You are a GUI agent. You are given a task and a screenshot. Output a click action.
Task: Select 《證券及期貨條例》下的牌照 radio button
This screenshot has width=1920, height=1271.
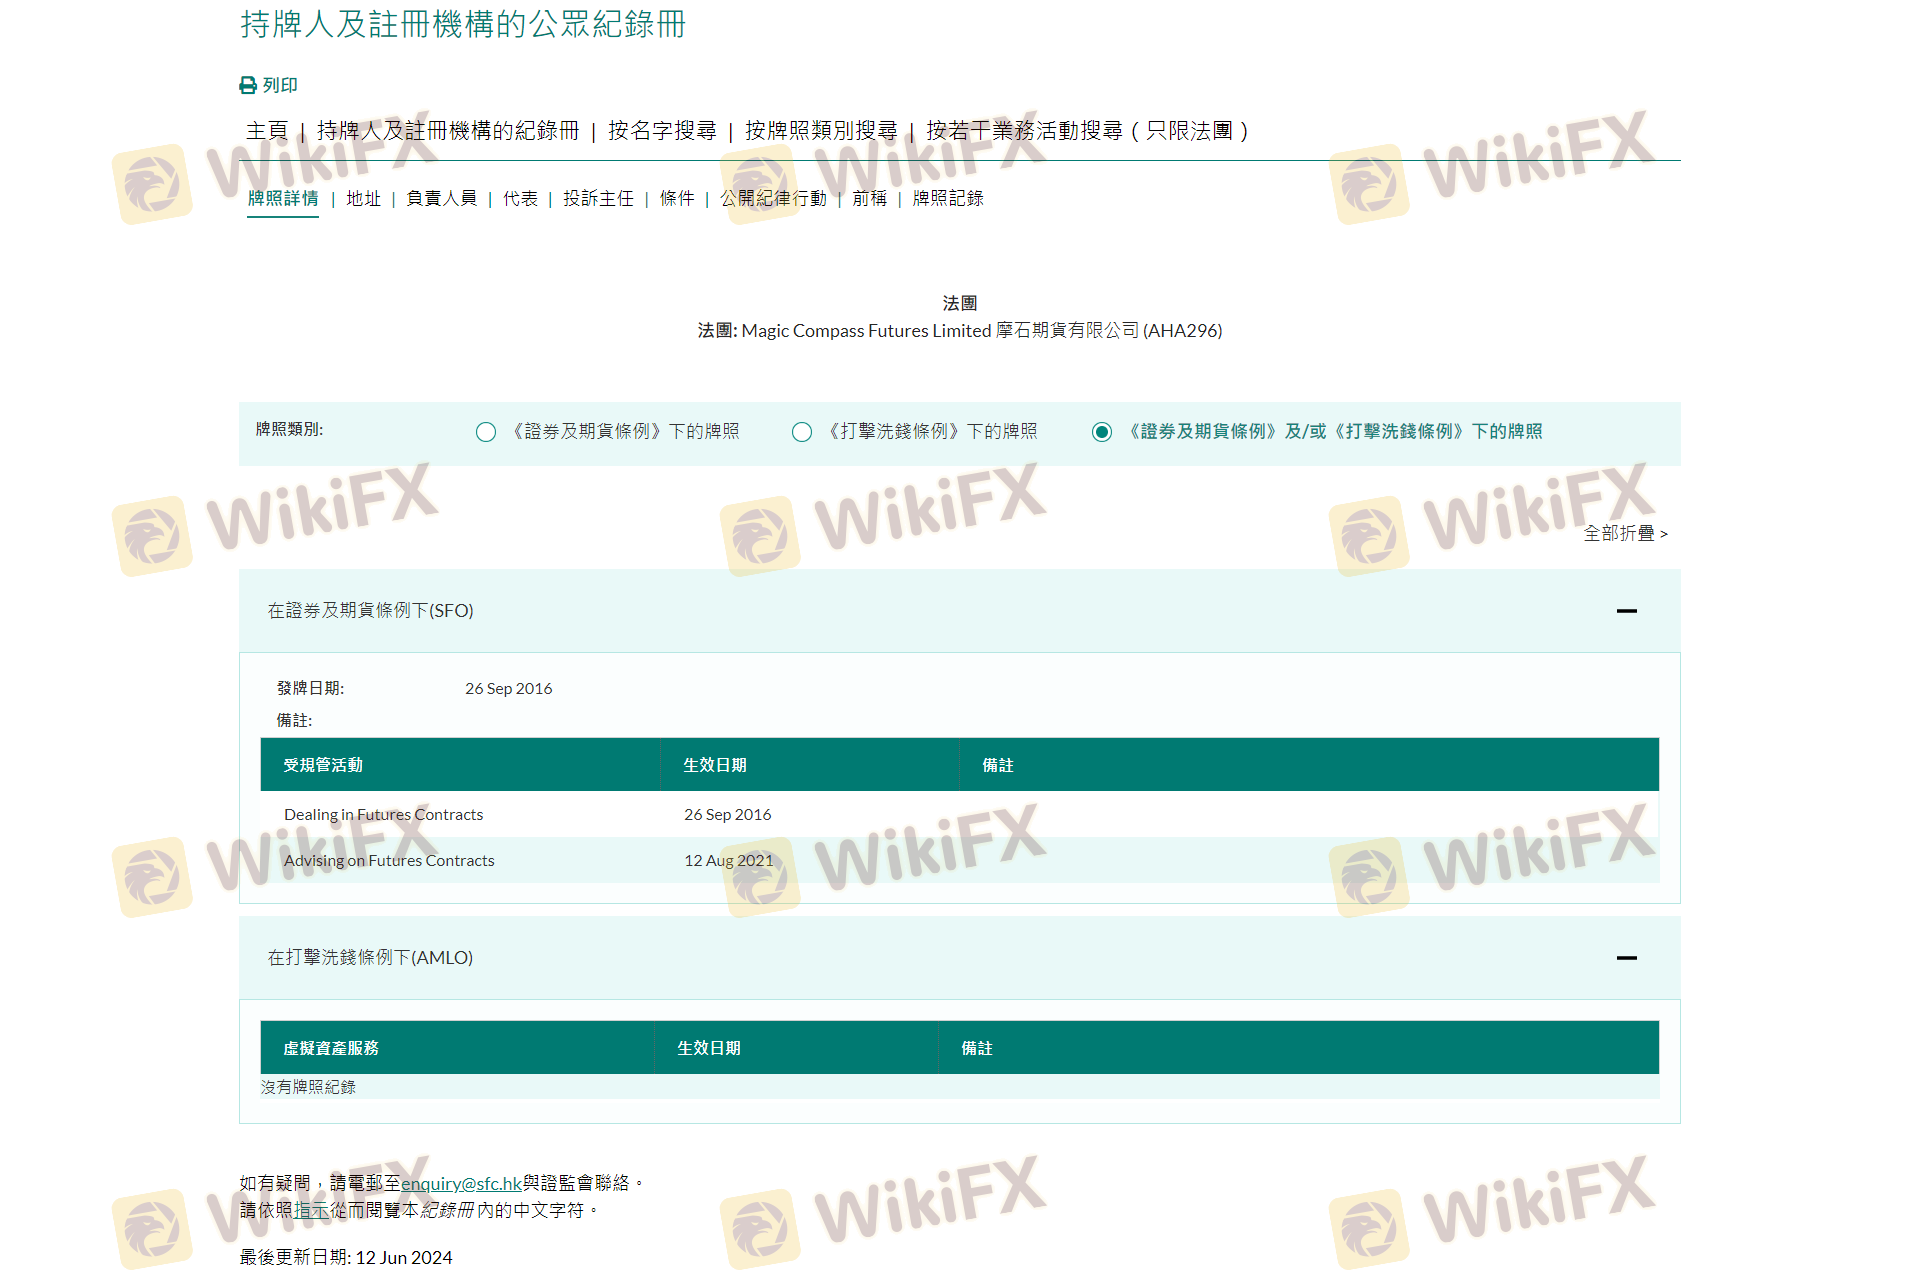coord(486,432)
